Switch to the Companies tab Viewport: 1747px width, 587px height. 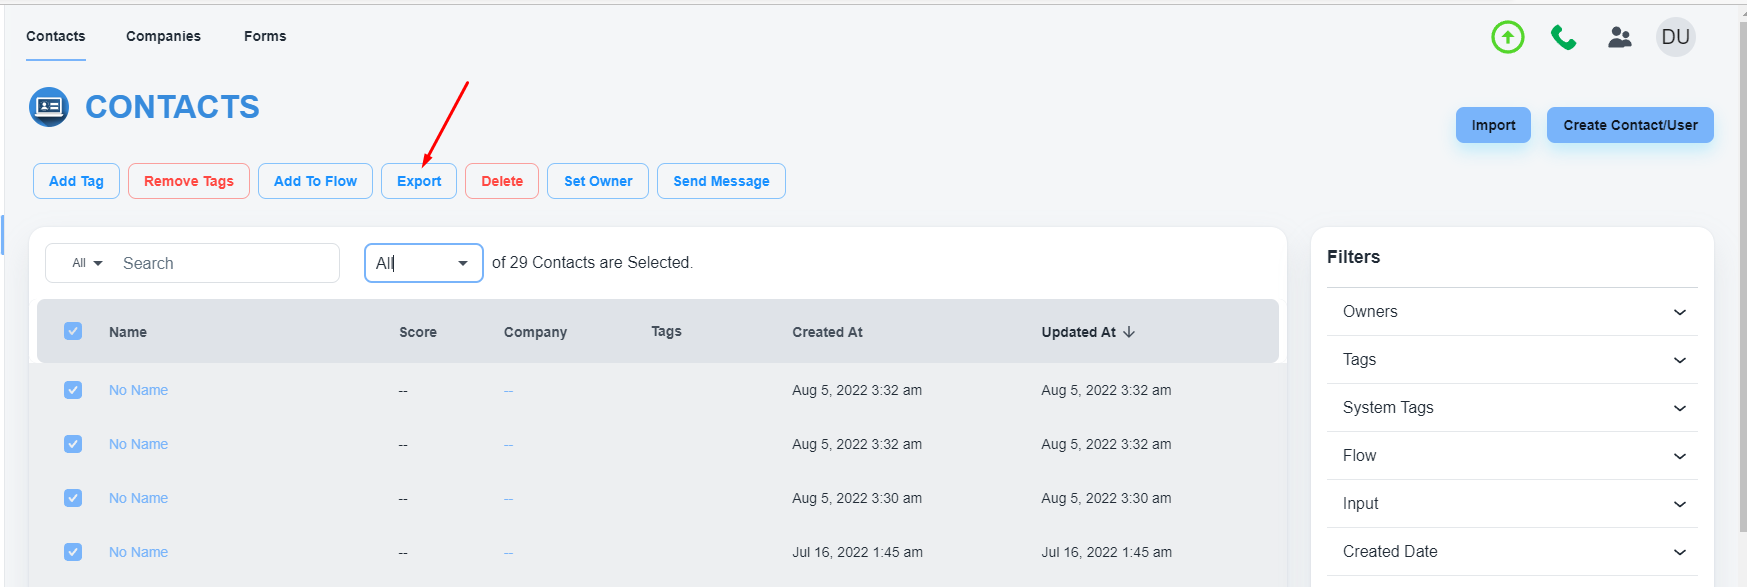point(163,36)
